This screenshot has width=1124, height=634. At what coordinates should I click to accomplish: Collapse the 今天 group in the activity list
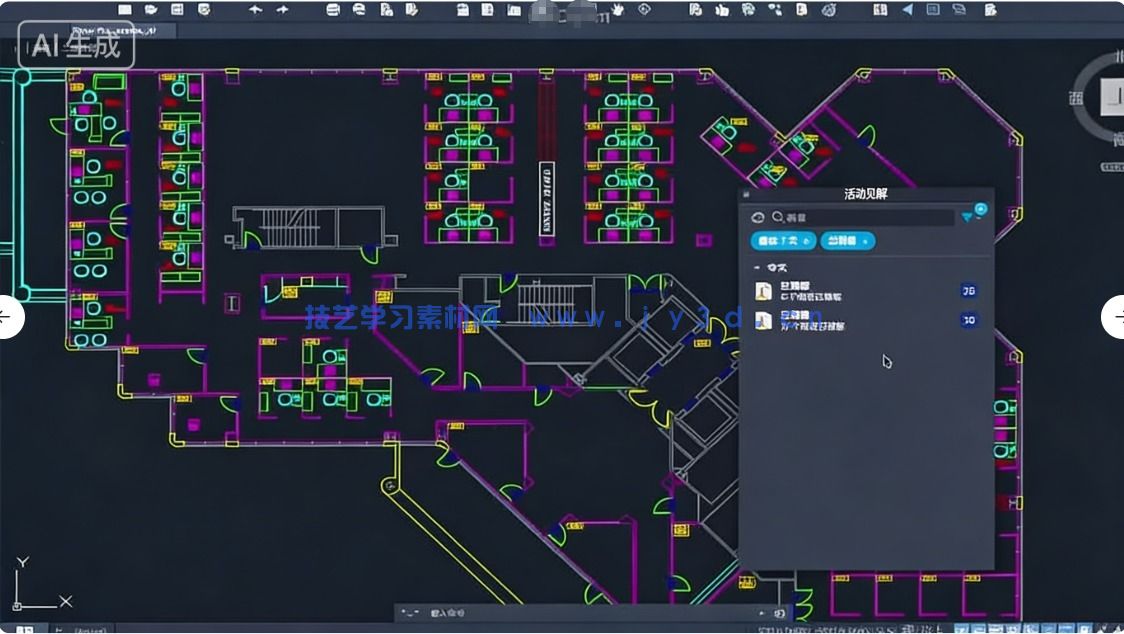(757, 266)
